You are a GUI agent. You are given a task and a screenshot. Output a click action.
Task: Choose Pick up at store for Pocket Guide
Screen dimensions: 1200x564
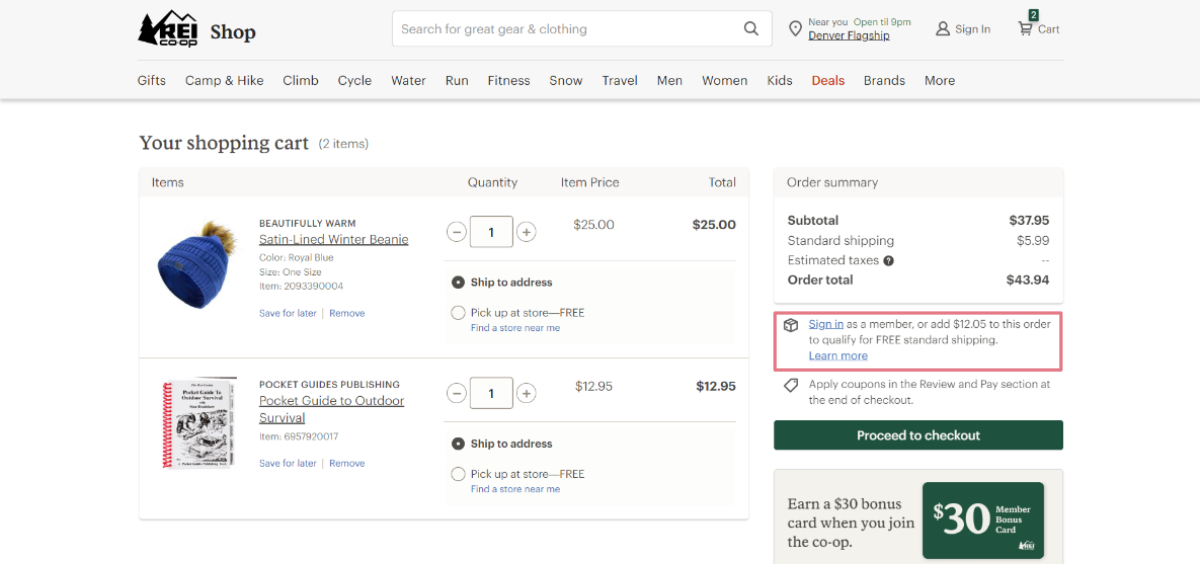click(458, 474)
